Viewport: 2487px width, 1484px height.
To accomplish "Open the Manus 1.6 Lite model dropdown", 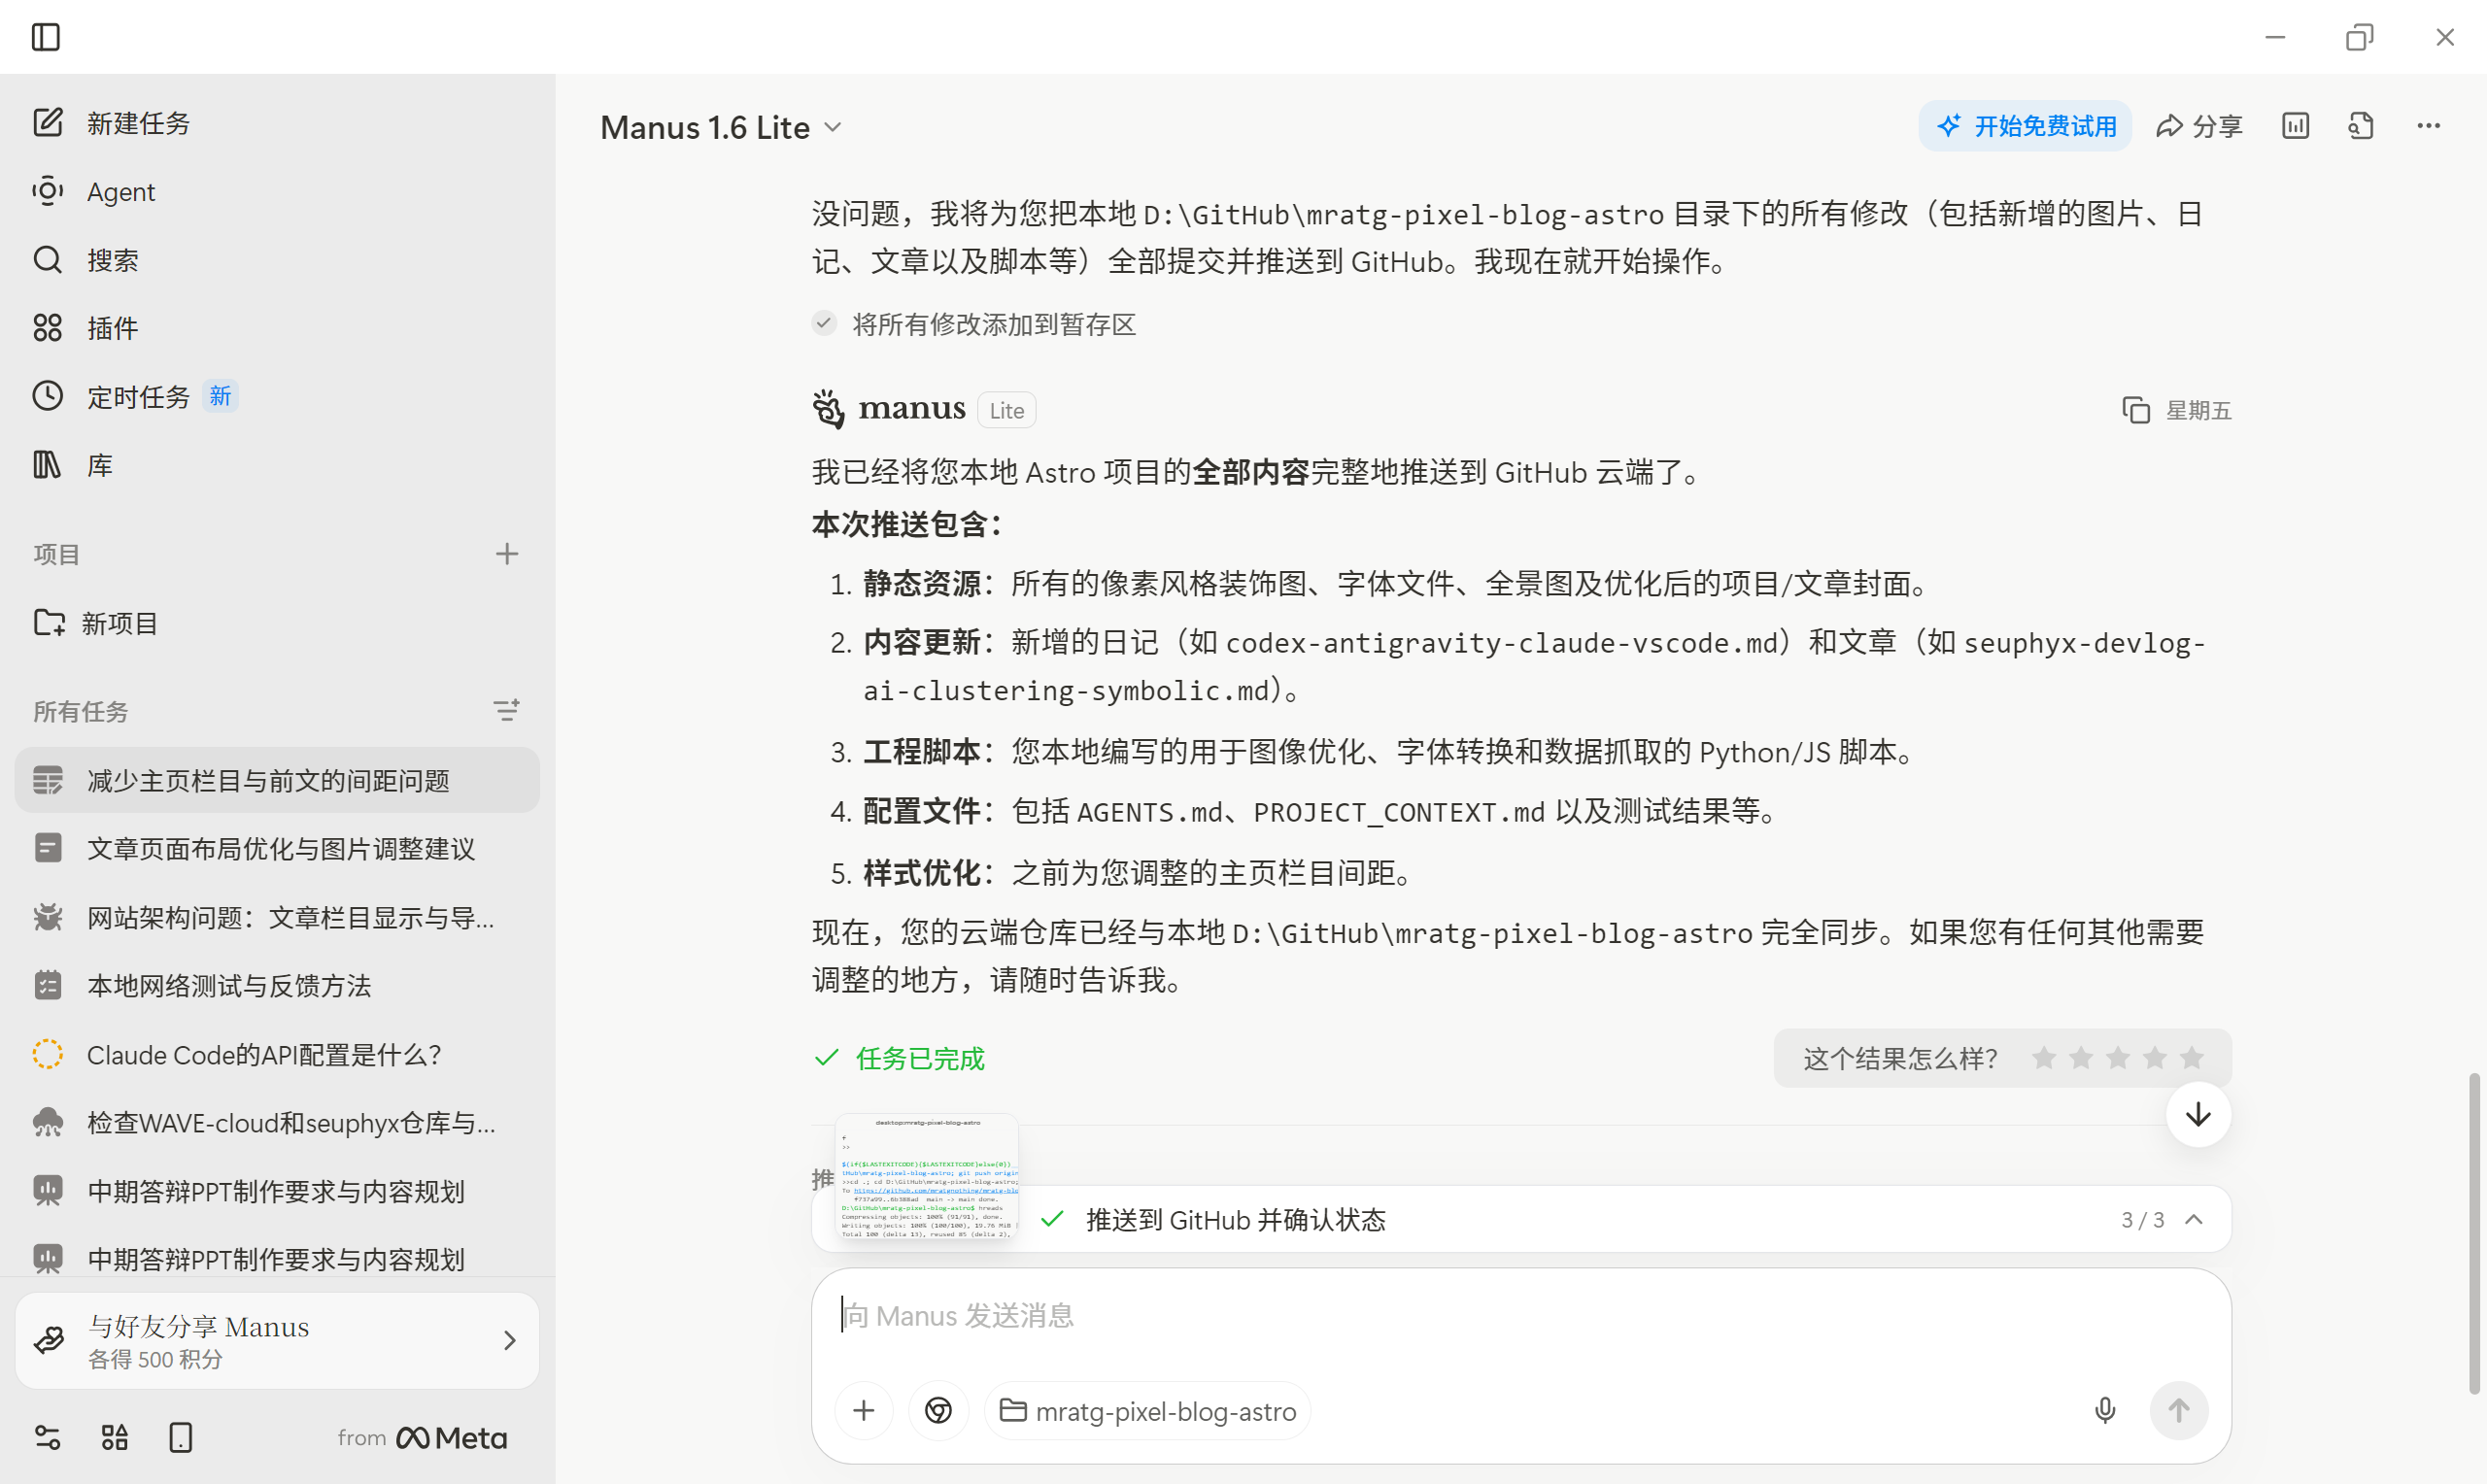I will (721, 127).
